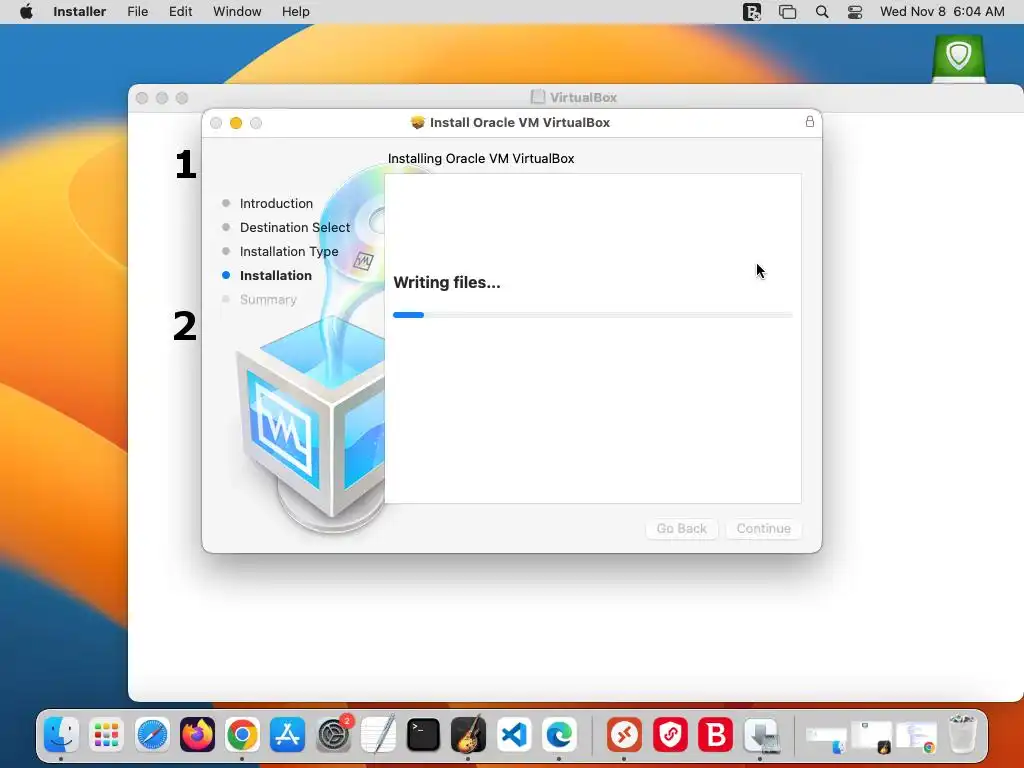Open the Installer application menu

(80, 12)
